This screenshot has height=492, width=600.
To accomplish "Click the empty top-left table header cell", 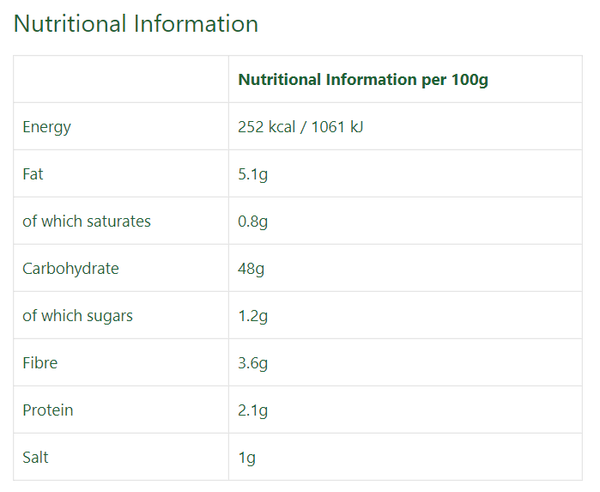I will click(121, 80).
